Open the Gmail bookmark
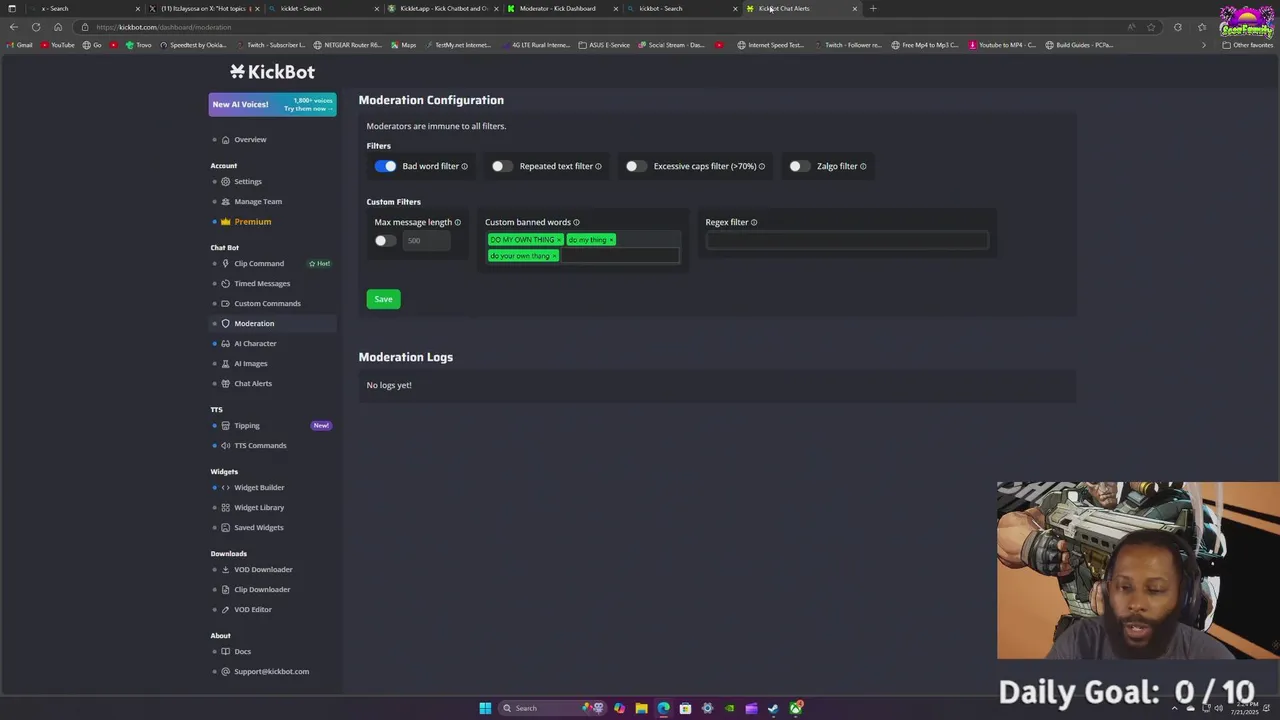Image resolution: width=1280 pixels, height=720 pixels. click(x=20, y=45)
